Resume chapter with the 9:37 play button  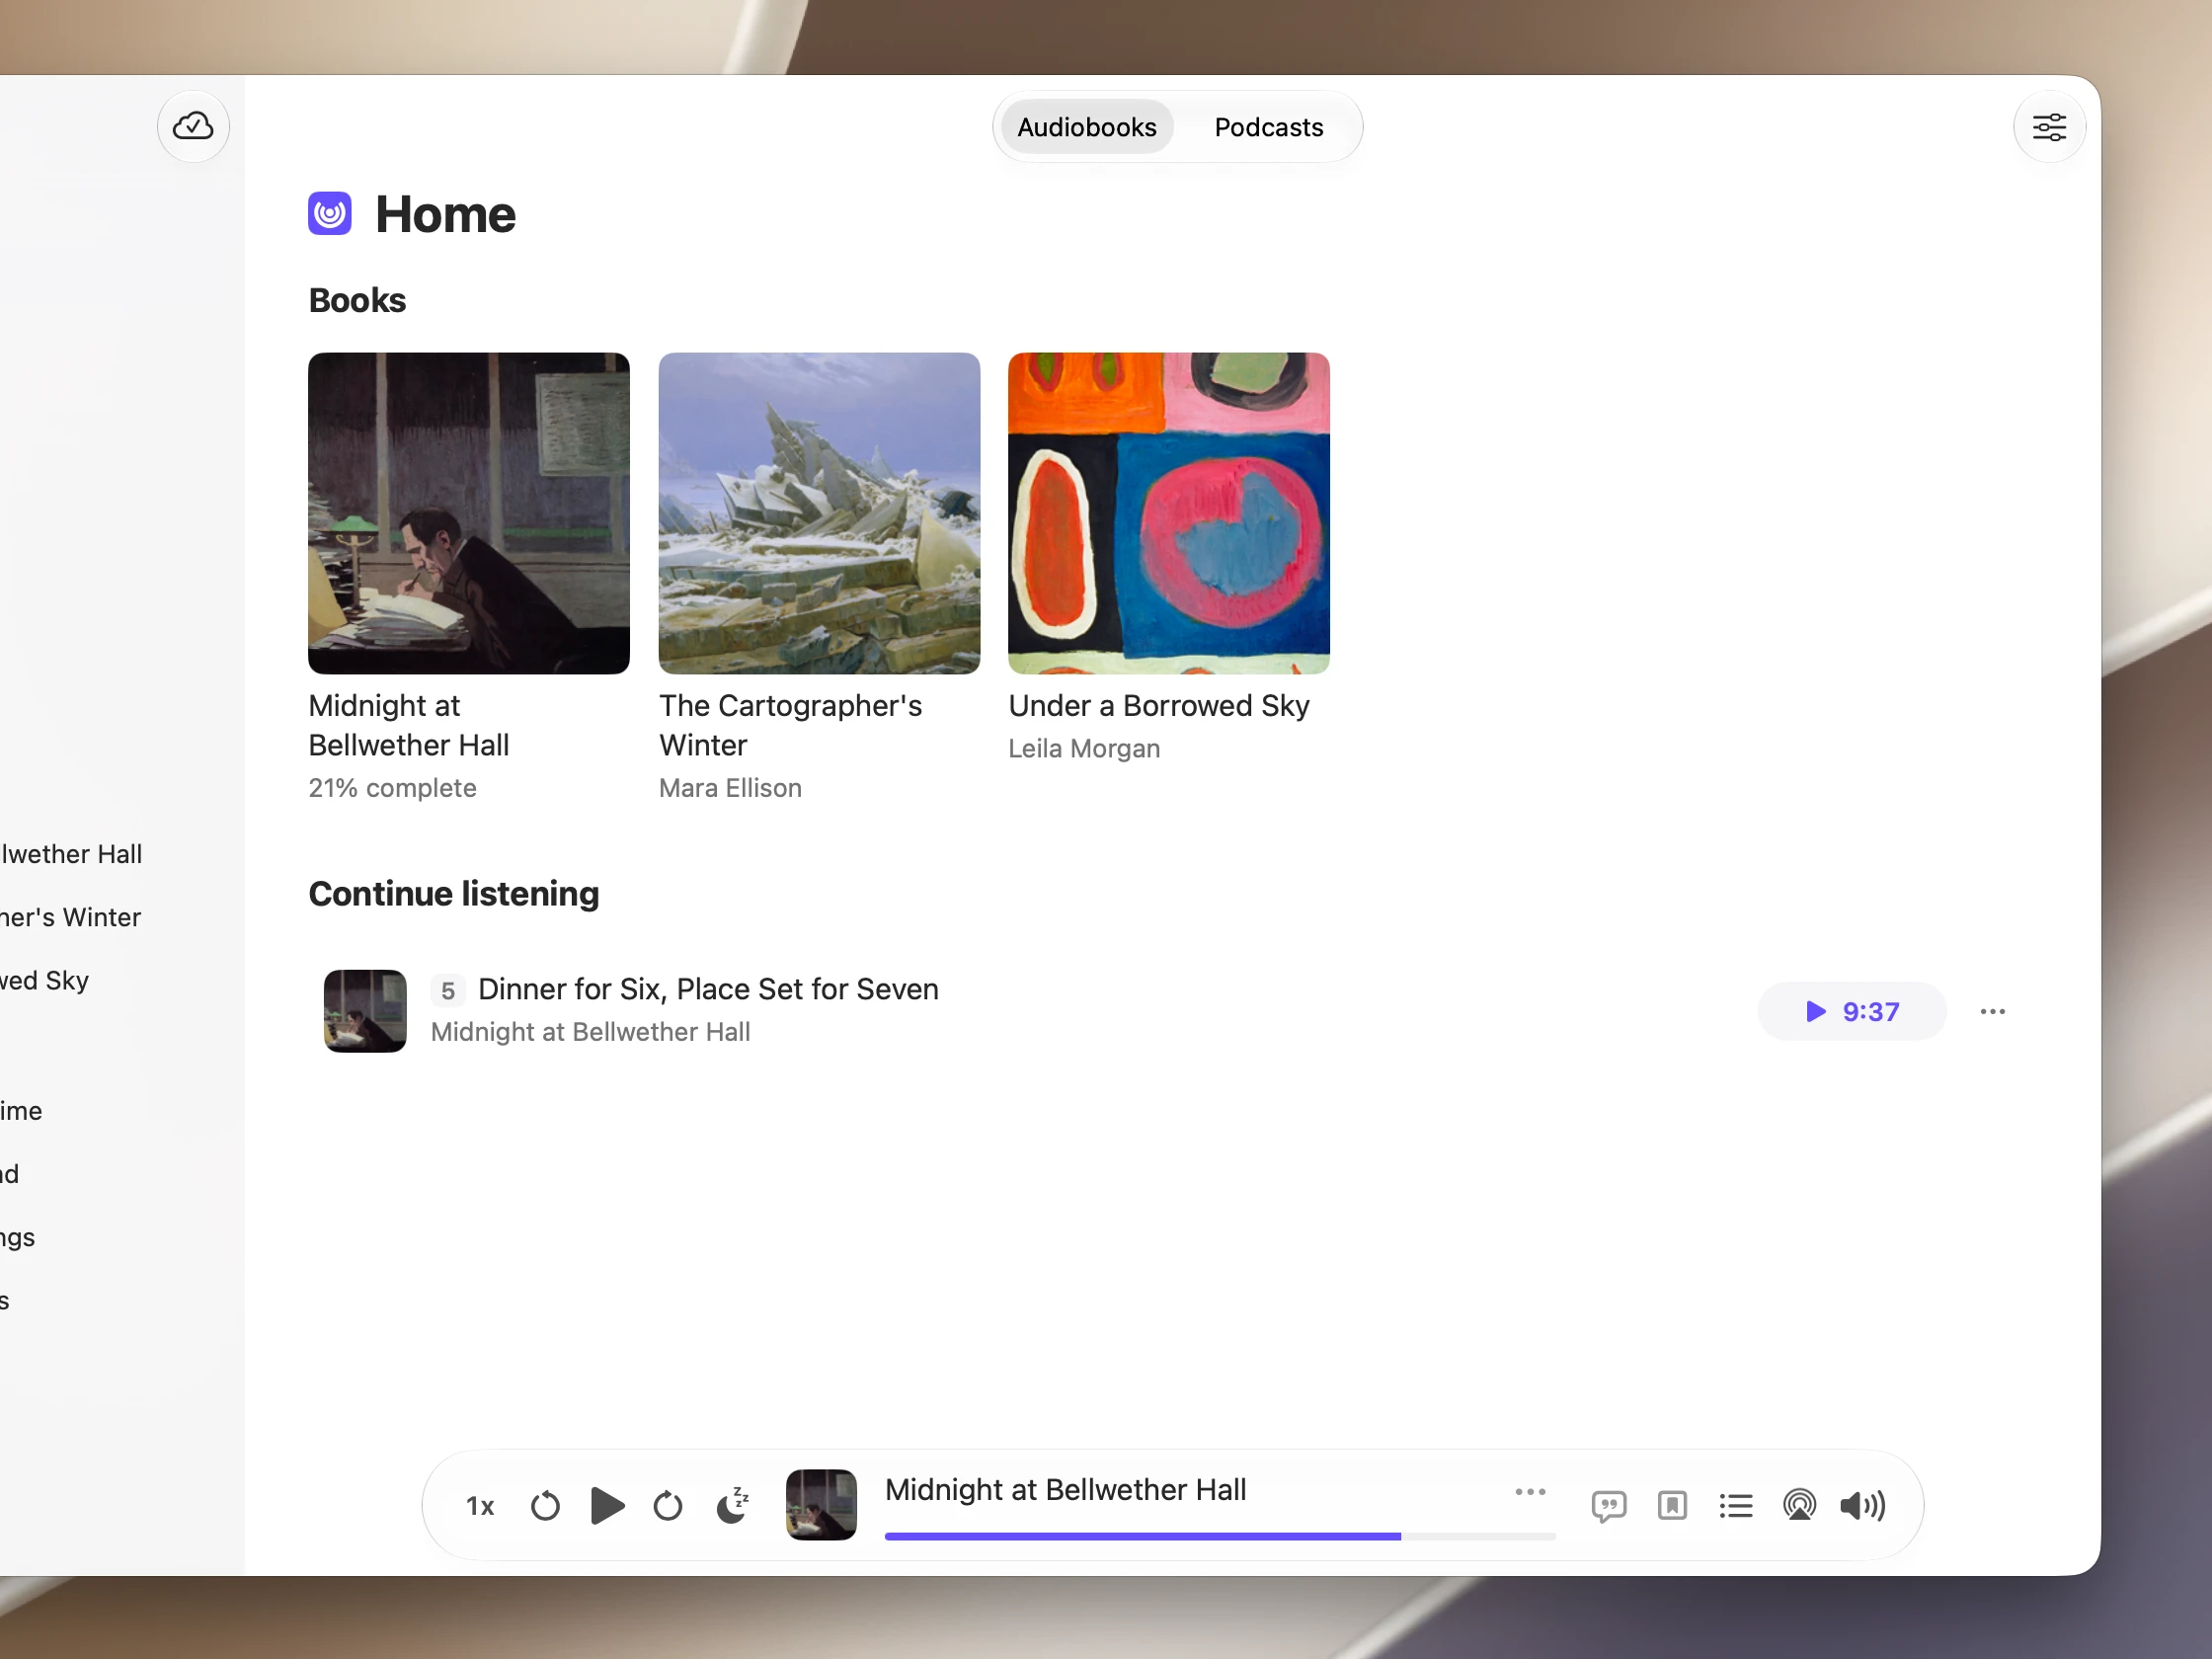1852,1011
